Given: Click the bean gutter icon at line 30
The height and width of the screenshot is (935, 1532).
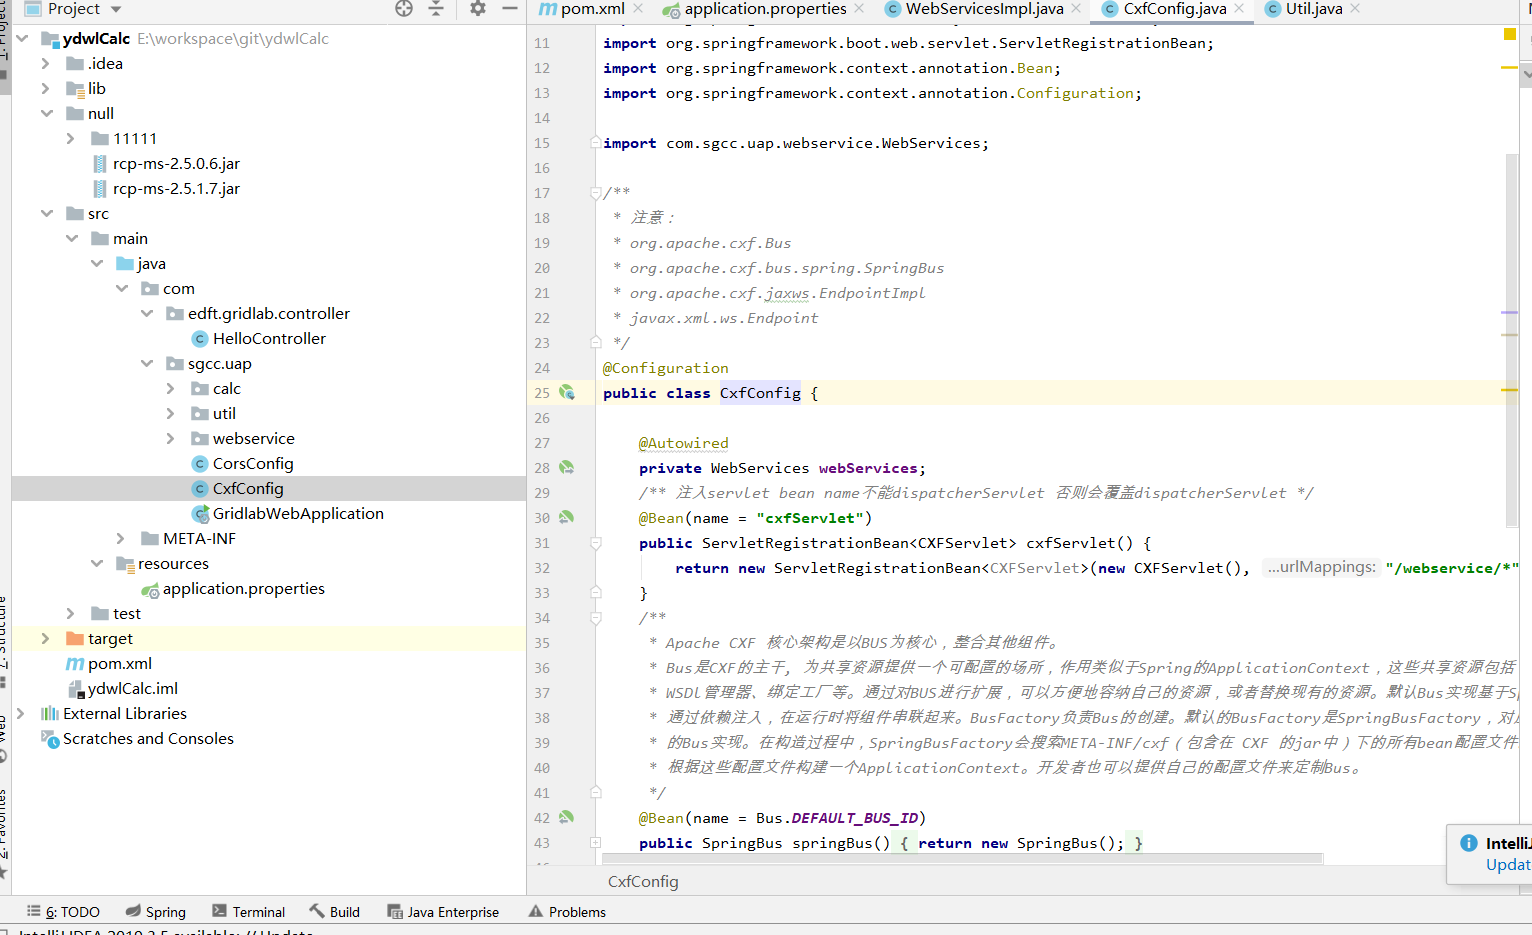Looking at the screenshot, I should [567, 518].
